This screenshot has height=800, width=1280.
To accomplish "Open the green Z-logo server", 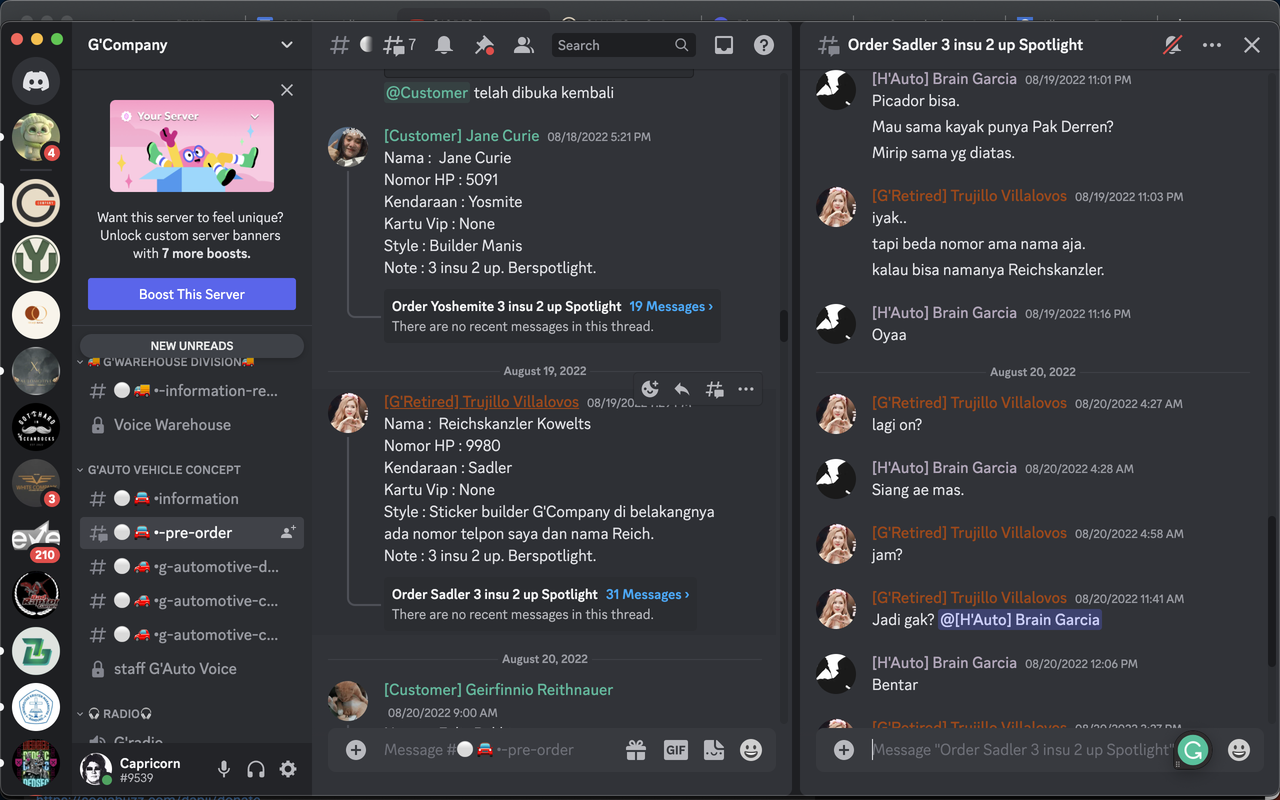I will pos(36,651).
